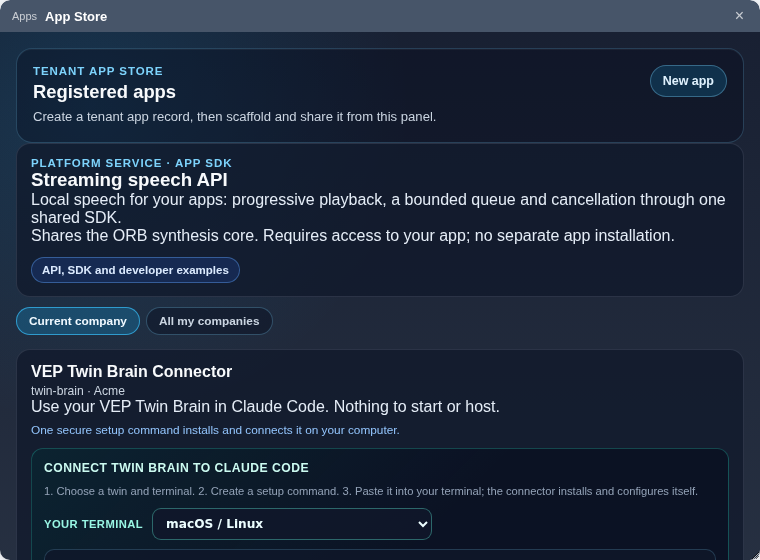Click the Create a tenant app record description
The image size is (760, 560).
(x=235, y=117)
